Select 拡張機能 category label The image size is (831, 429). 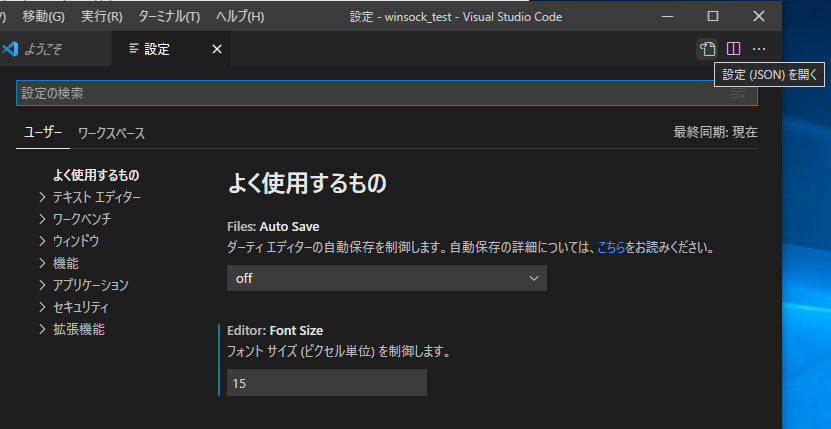[x=78, y=329]
